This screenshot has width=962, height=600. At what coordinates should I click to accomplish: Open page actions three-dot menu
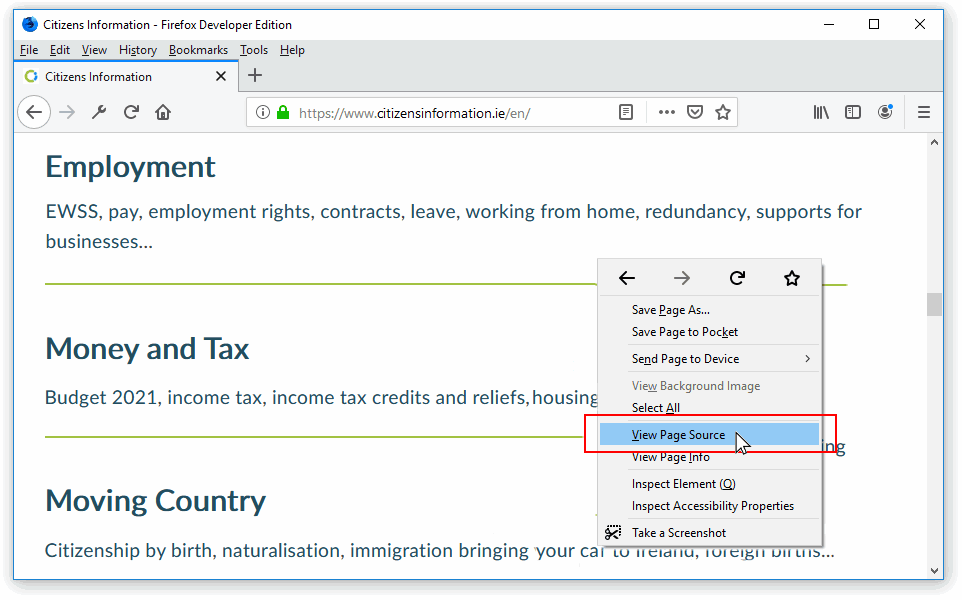666,112
